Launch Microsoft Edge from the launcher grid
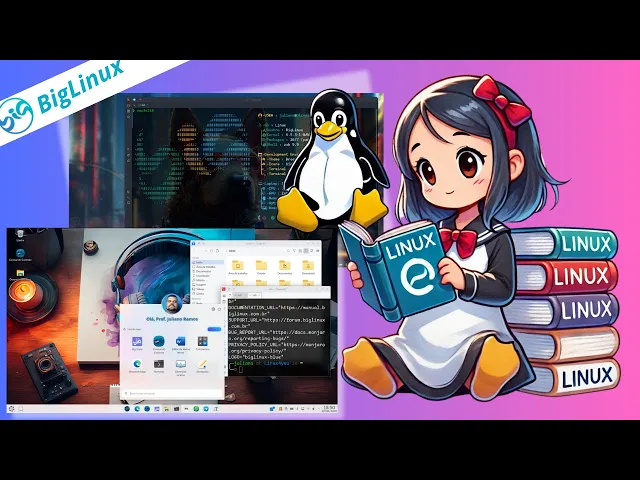640x480 pixels. pos(137,364)
